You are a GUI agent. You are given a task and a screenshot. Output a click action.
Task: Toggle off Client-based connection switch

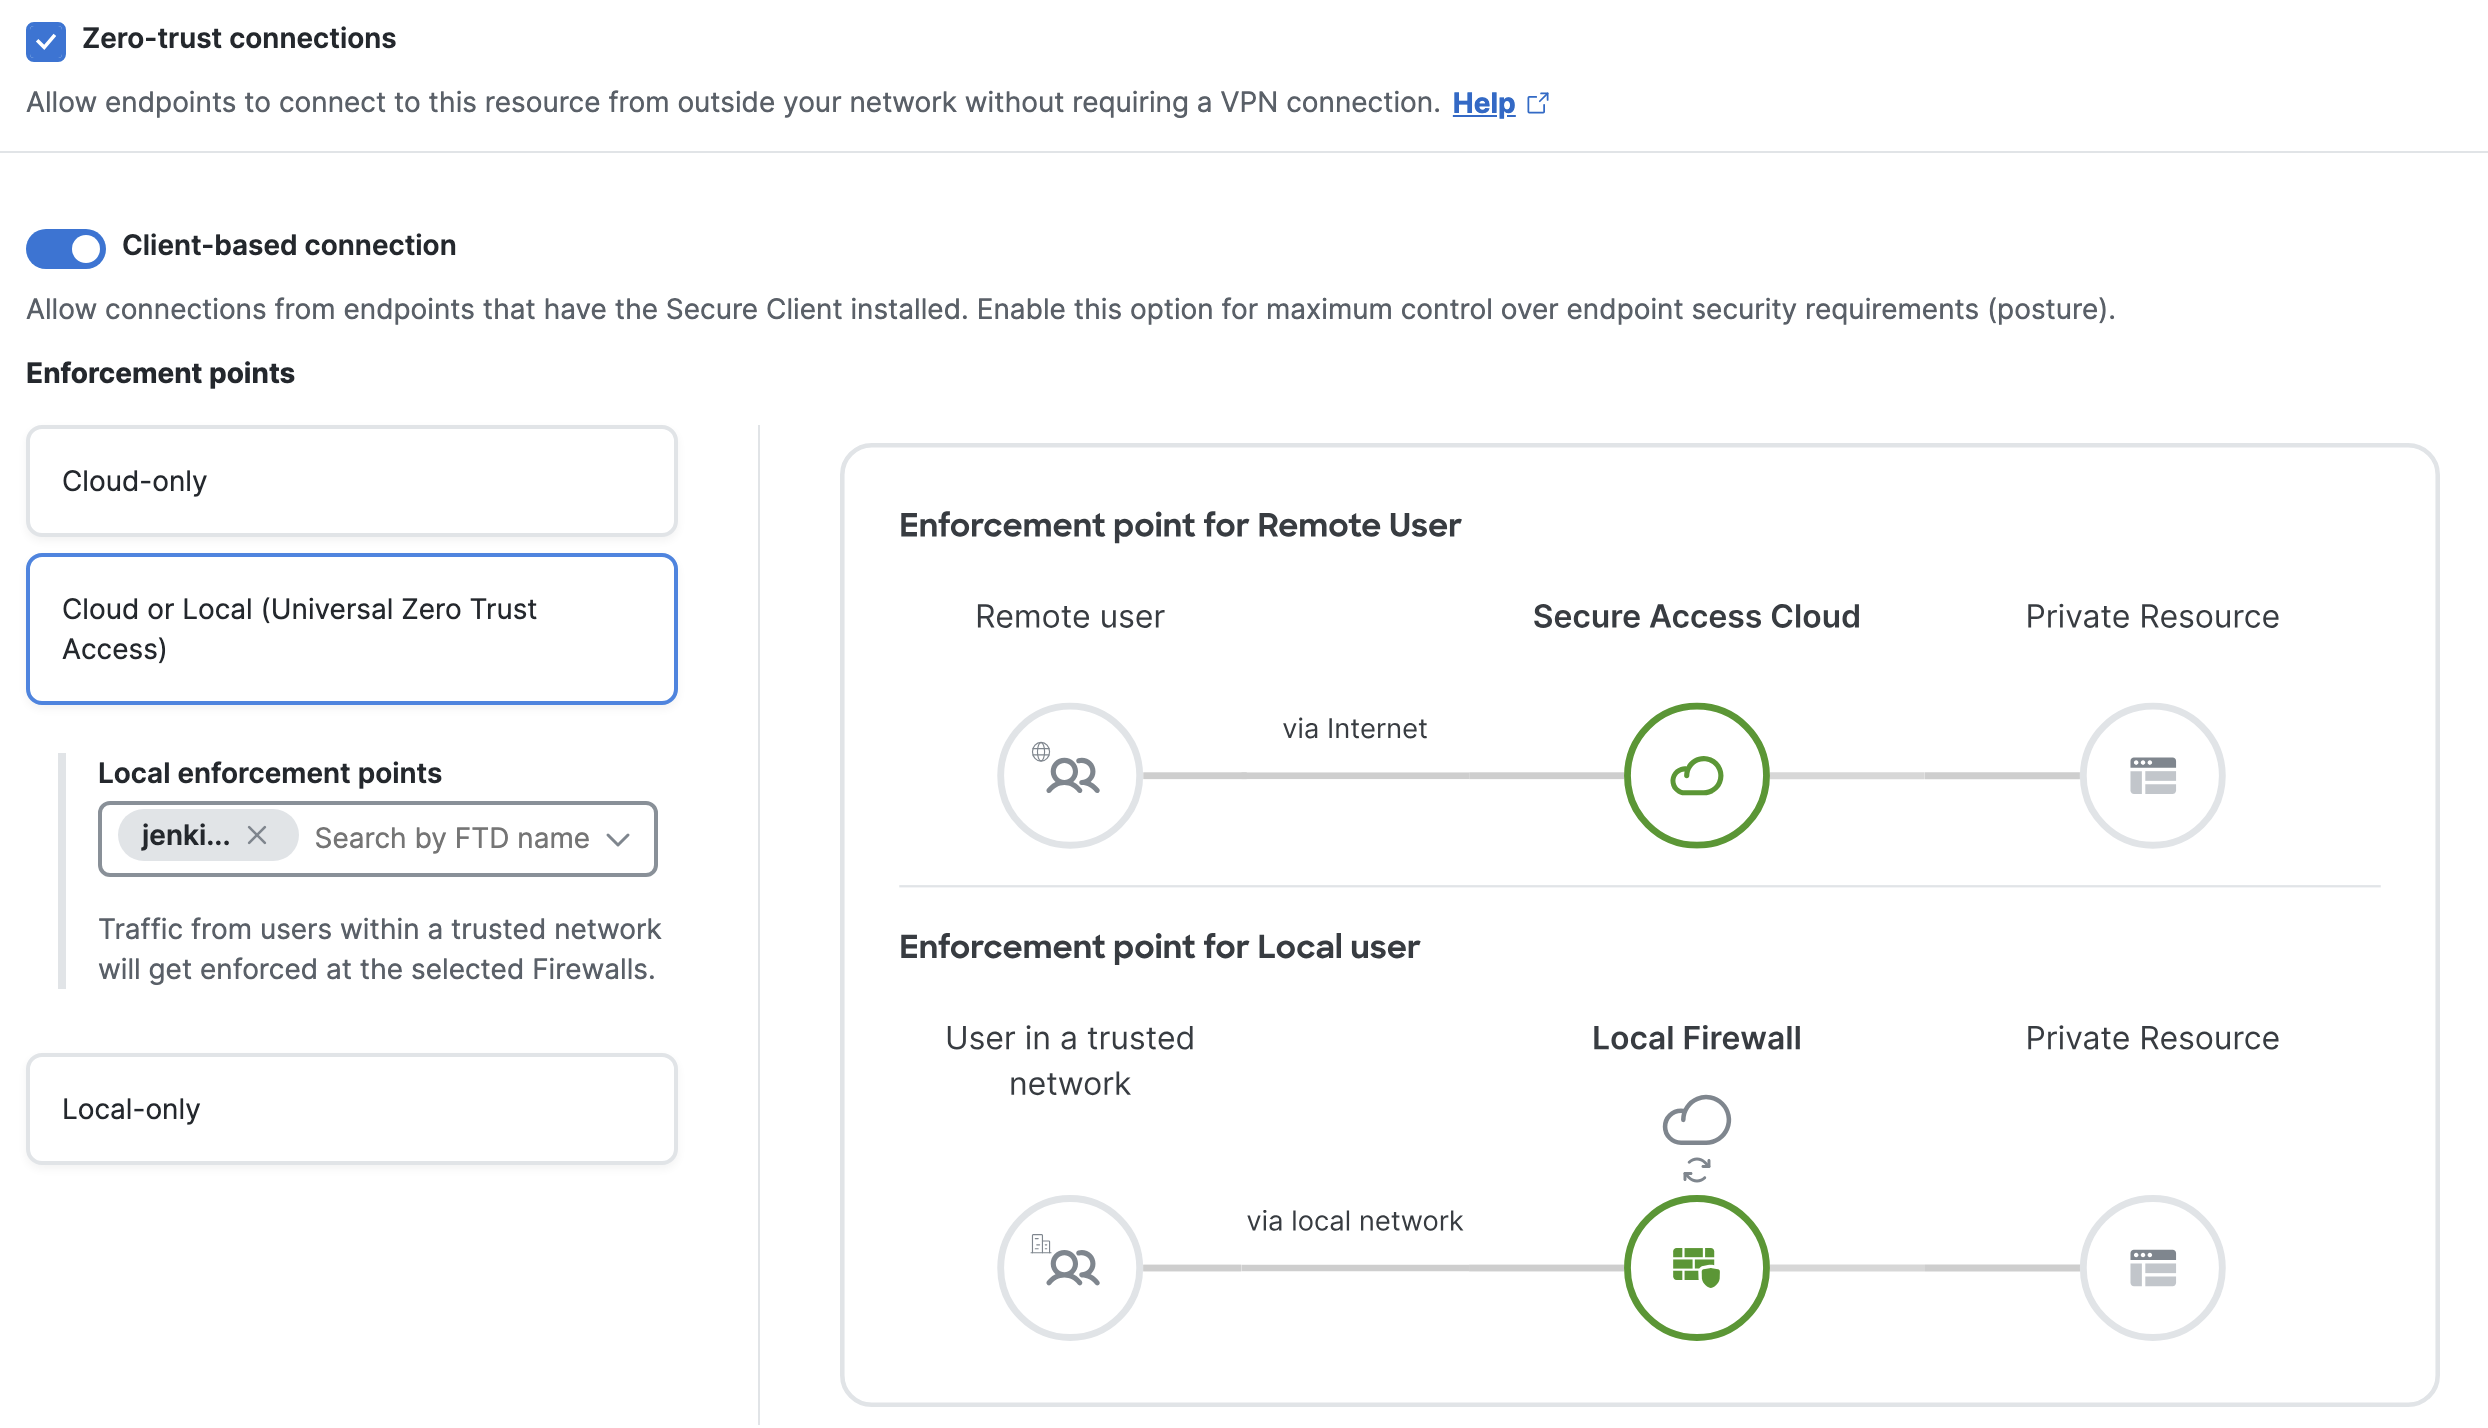(x=66, y=248)
